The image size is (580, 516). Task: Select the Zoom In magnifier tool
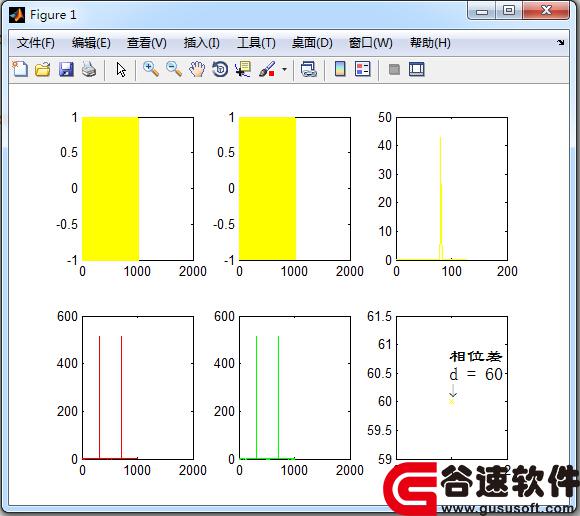click(151, 69)
